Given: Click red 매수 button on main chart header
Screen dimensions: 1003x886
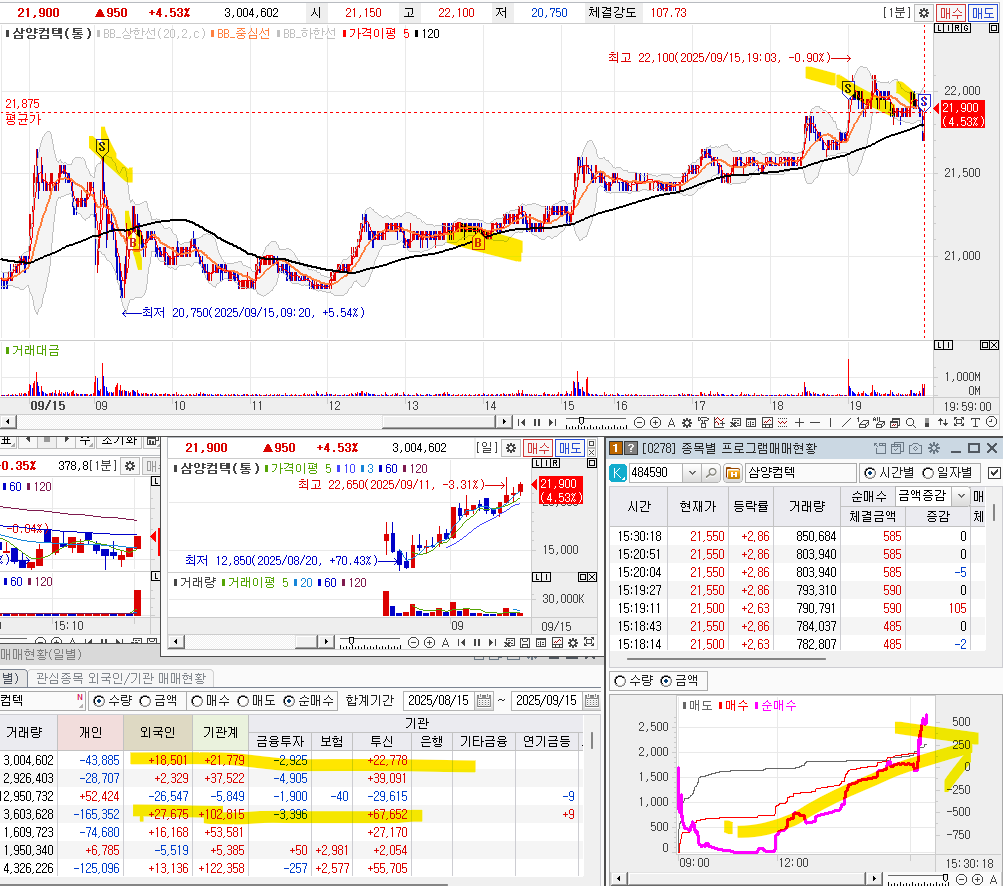Looking at the screenshot, I should pyautogui.click(x=951, y=13).
